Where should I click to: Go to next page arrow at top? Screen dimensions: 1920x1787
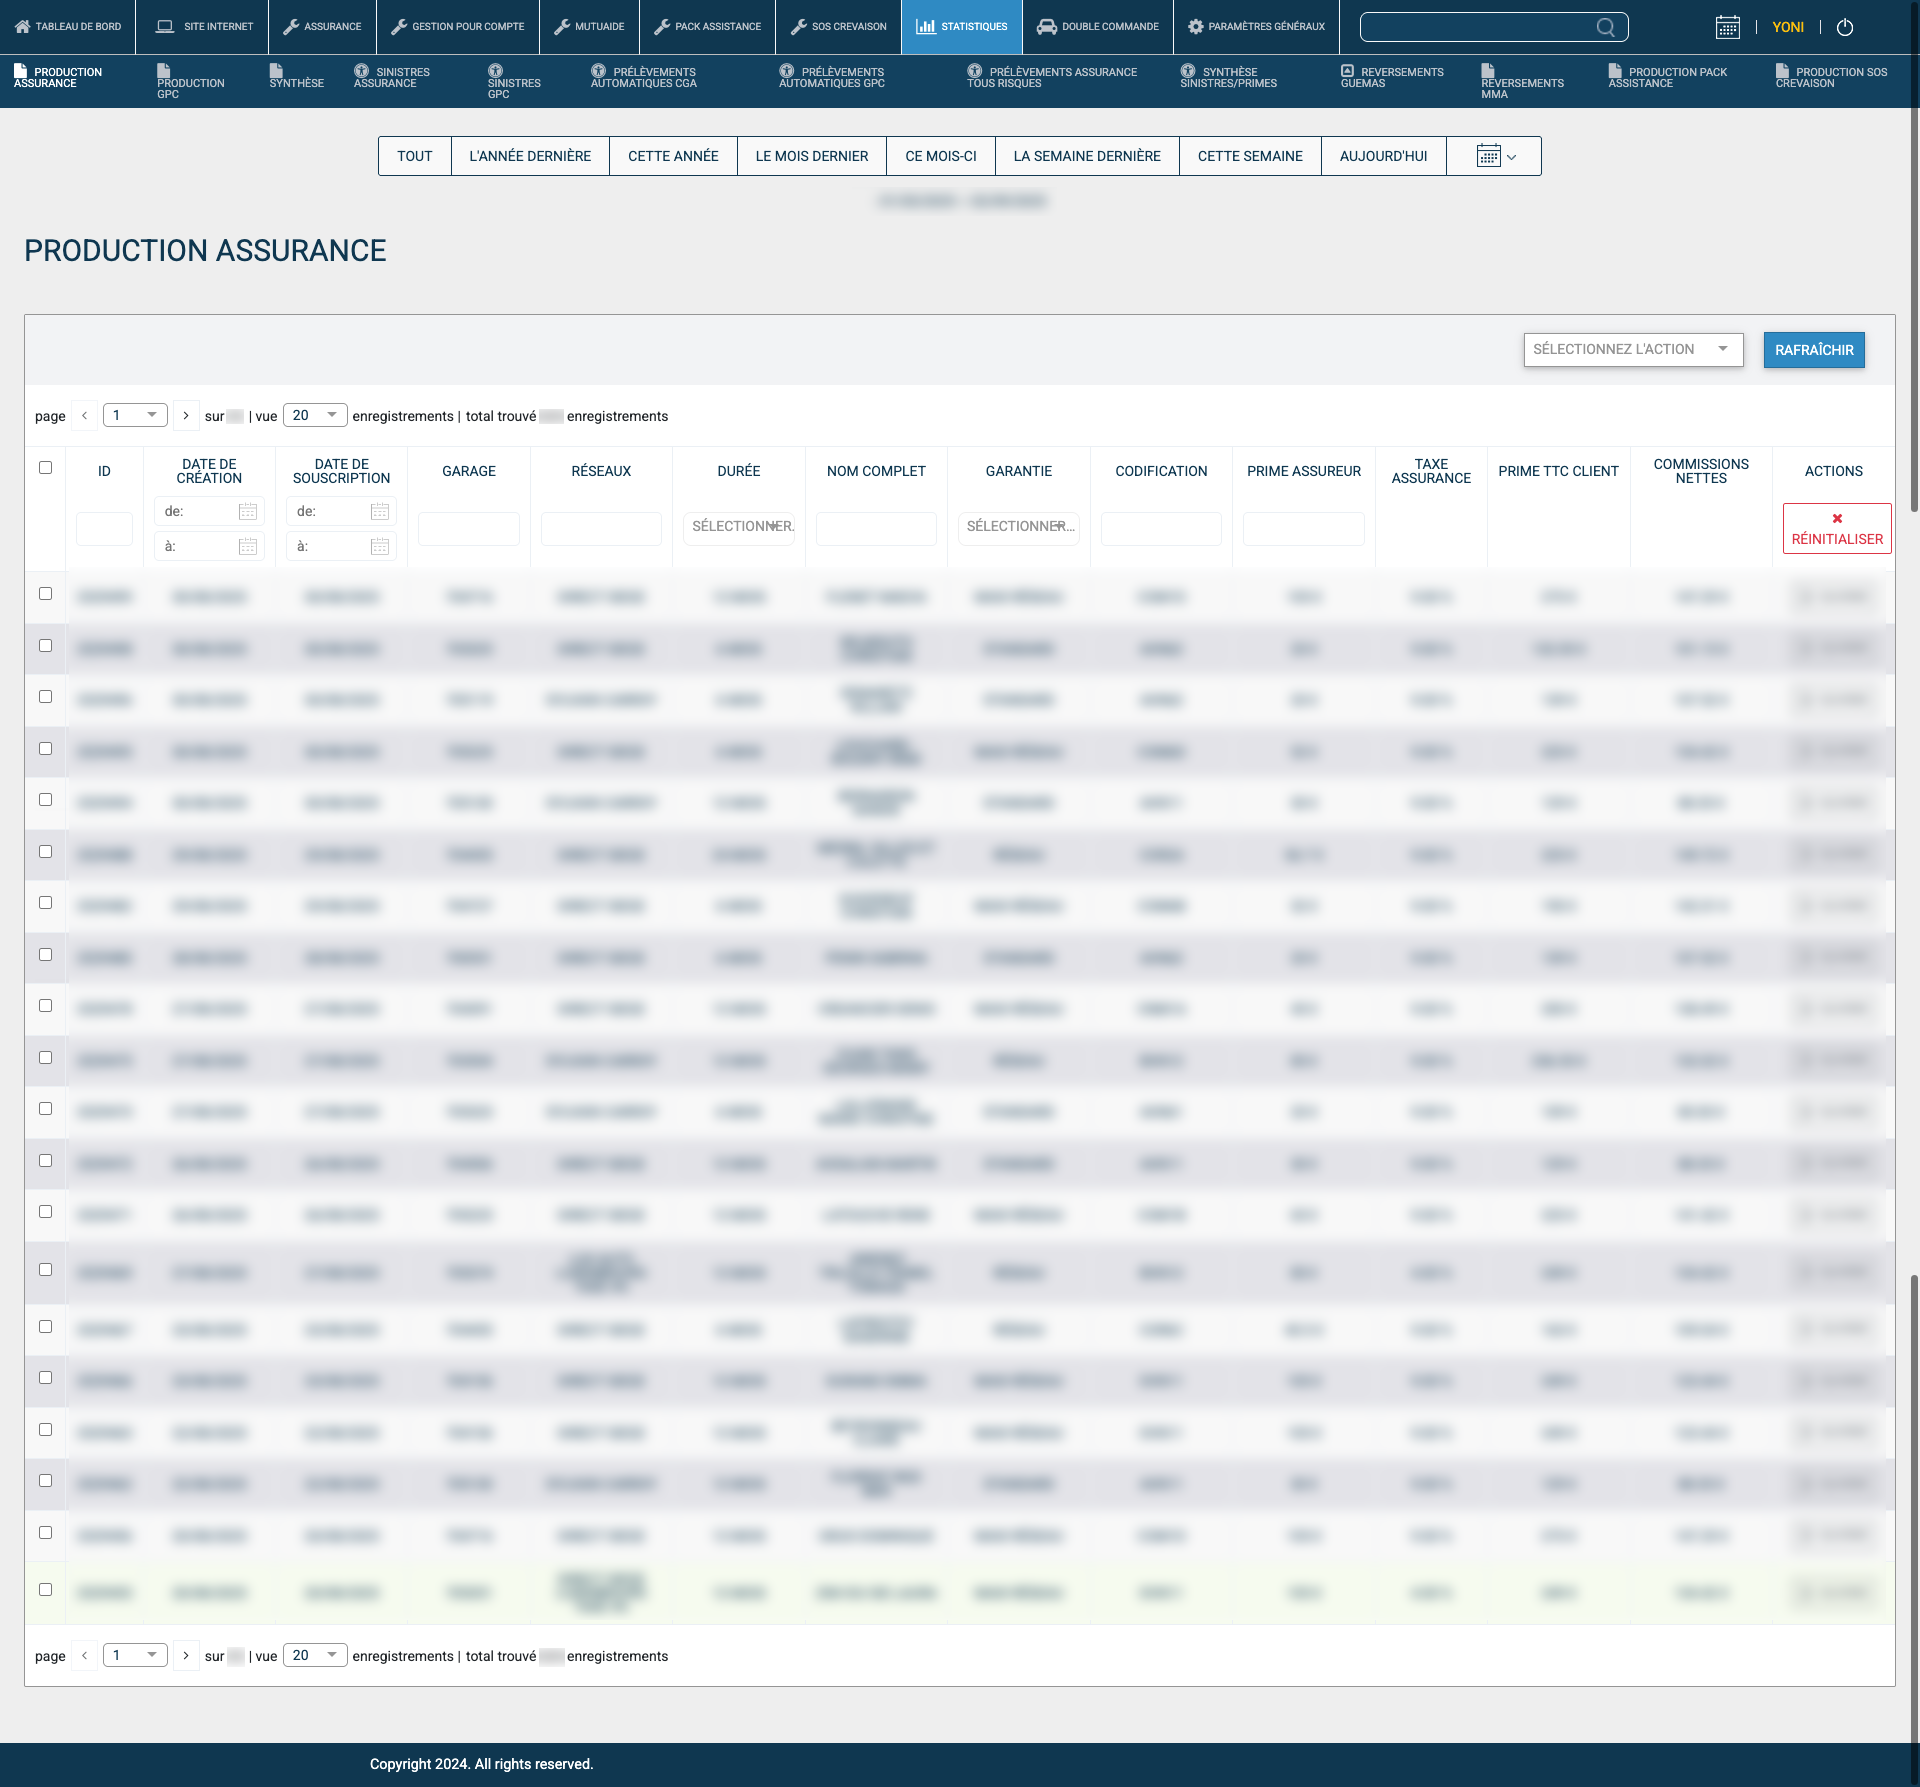pyautogui.click(x=186, y=415)
